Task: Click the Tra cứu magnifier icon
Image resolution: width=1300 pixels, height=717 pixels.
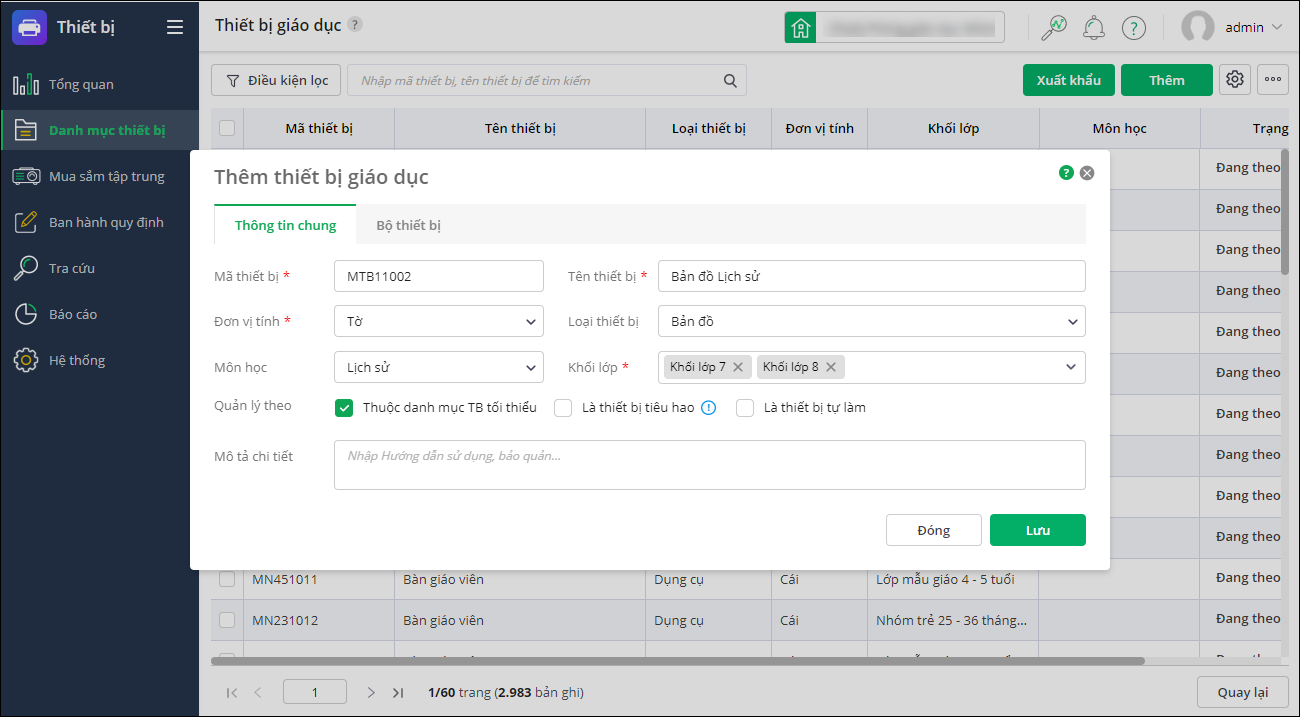Action: click(26, 268)
